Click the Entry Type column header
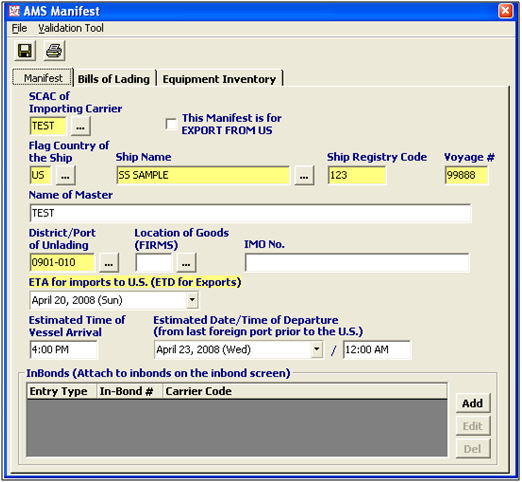The height and width of the screenshot is (482, 522). coord(62,391)
